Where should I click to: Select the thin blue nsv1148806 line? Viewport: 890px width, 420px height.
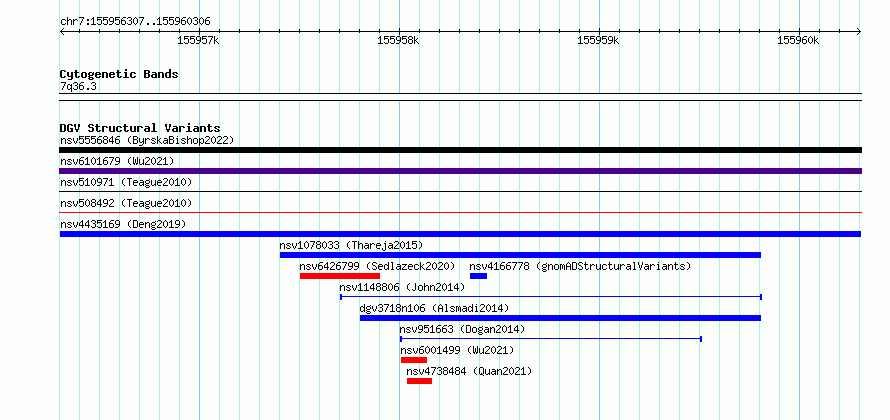click(x=551, y=297)
